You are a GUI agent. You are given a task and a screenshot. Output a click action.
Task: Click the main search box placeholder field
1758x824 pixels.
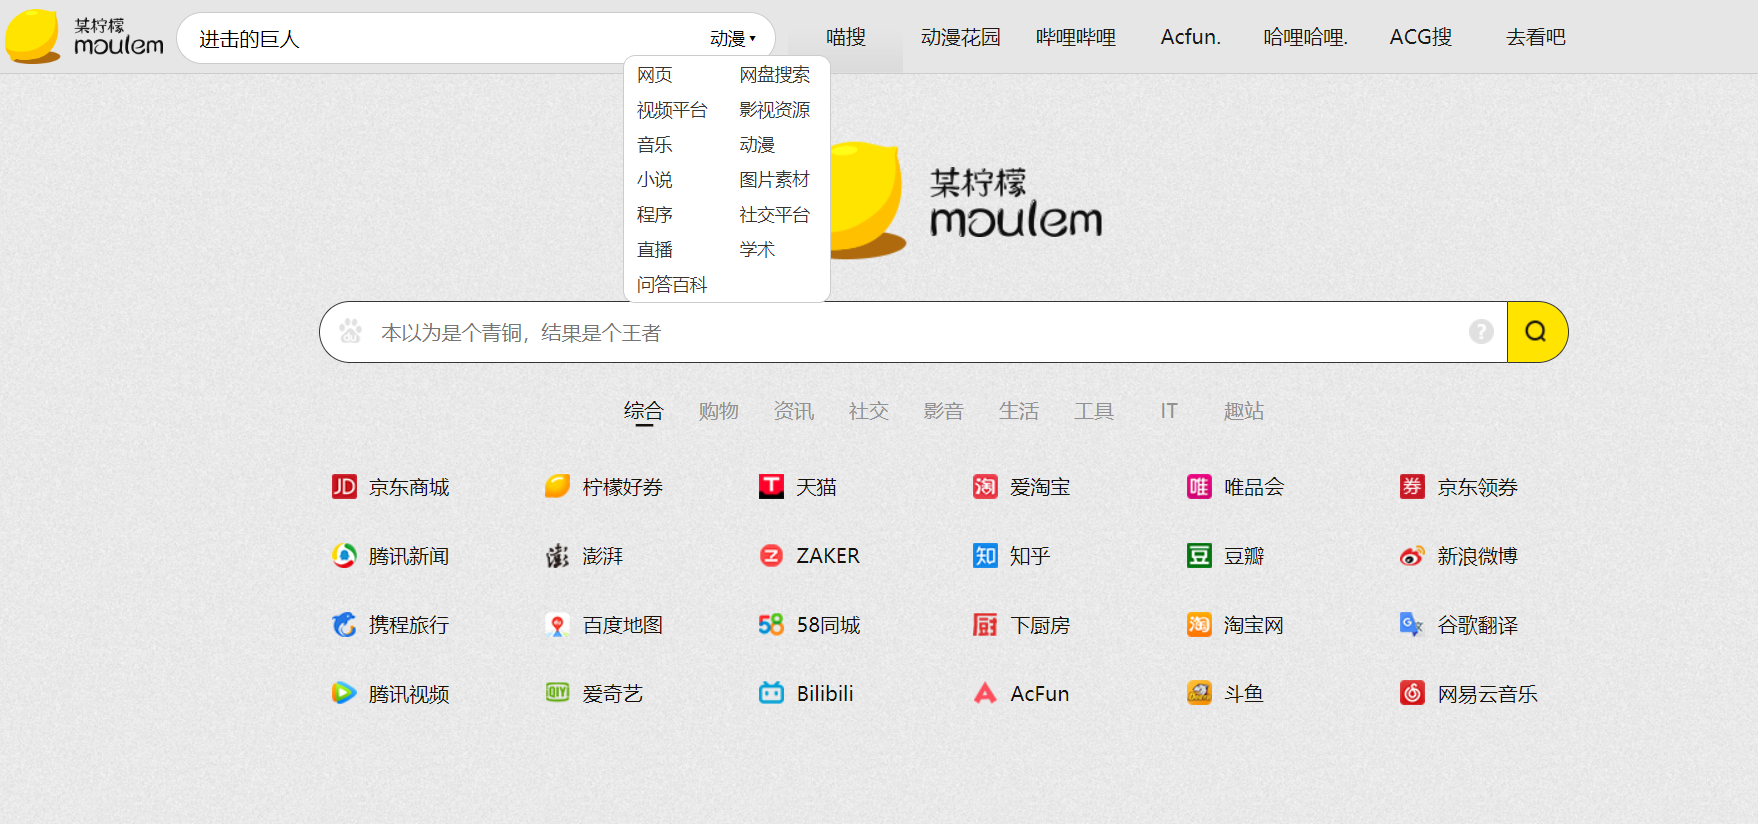coord(915,332)
